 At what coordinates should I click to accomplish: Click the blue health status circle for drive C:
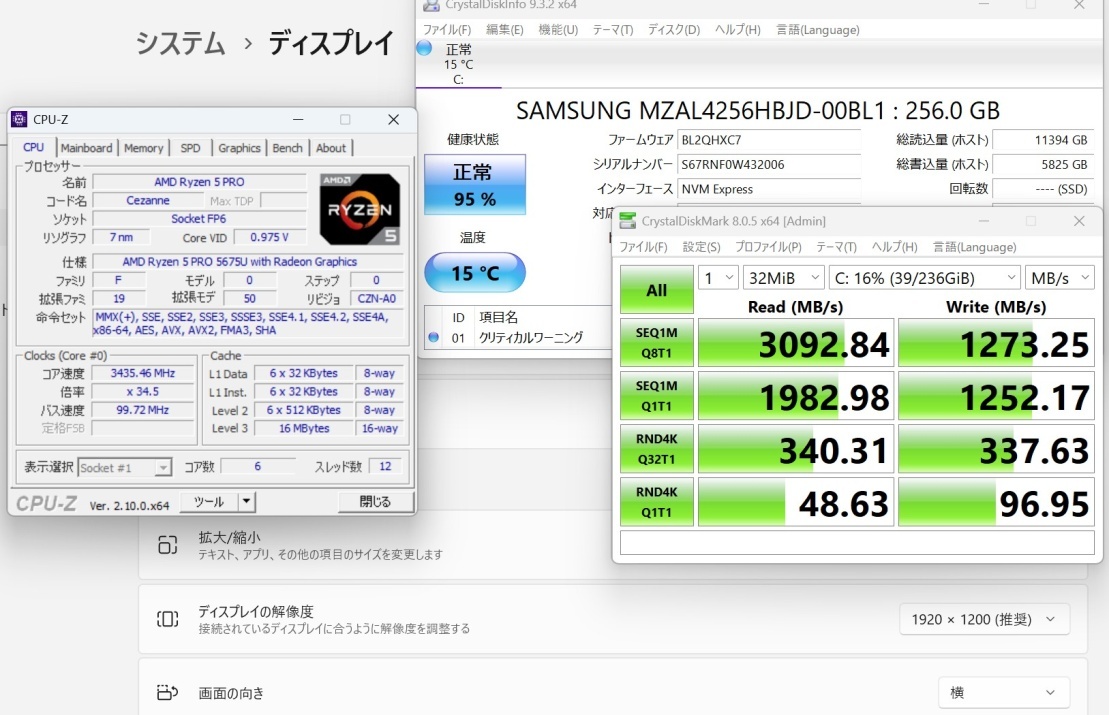click(x=424, y=48)
